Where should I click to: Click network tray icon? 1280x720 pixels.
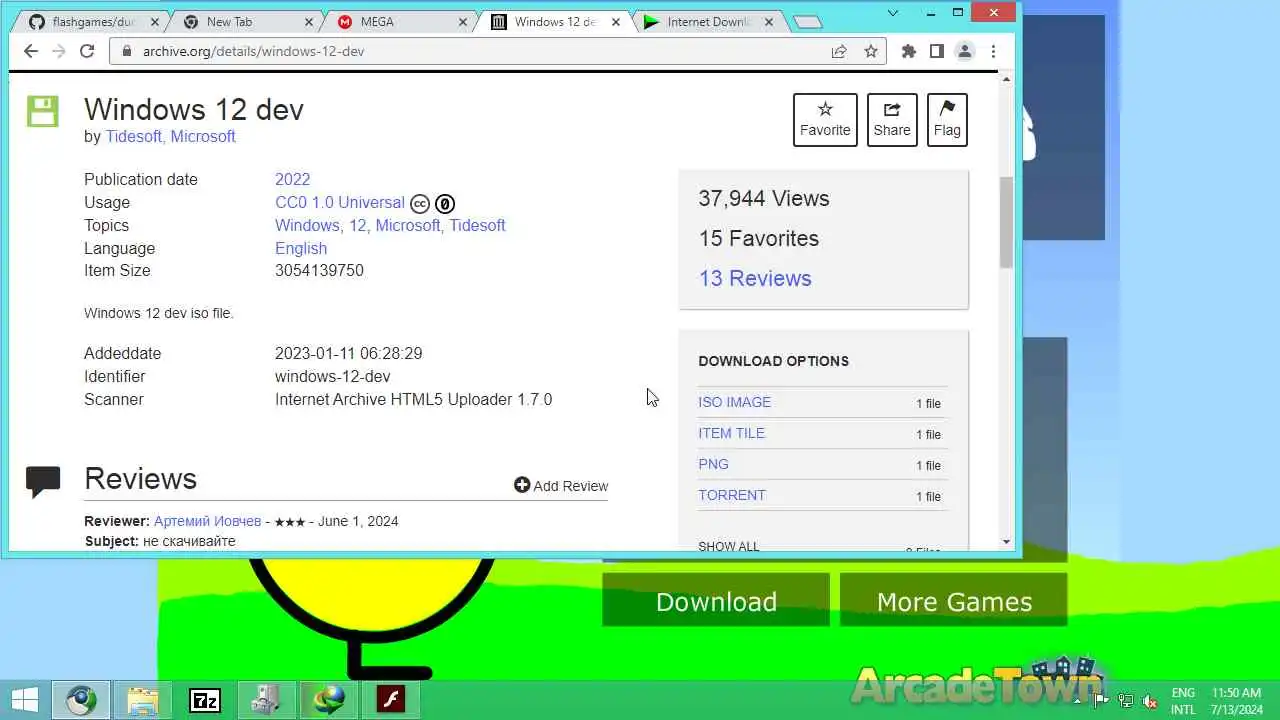[1126, 701]
